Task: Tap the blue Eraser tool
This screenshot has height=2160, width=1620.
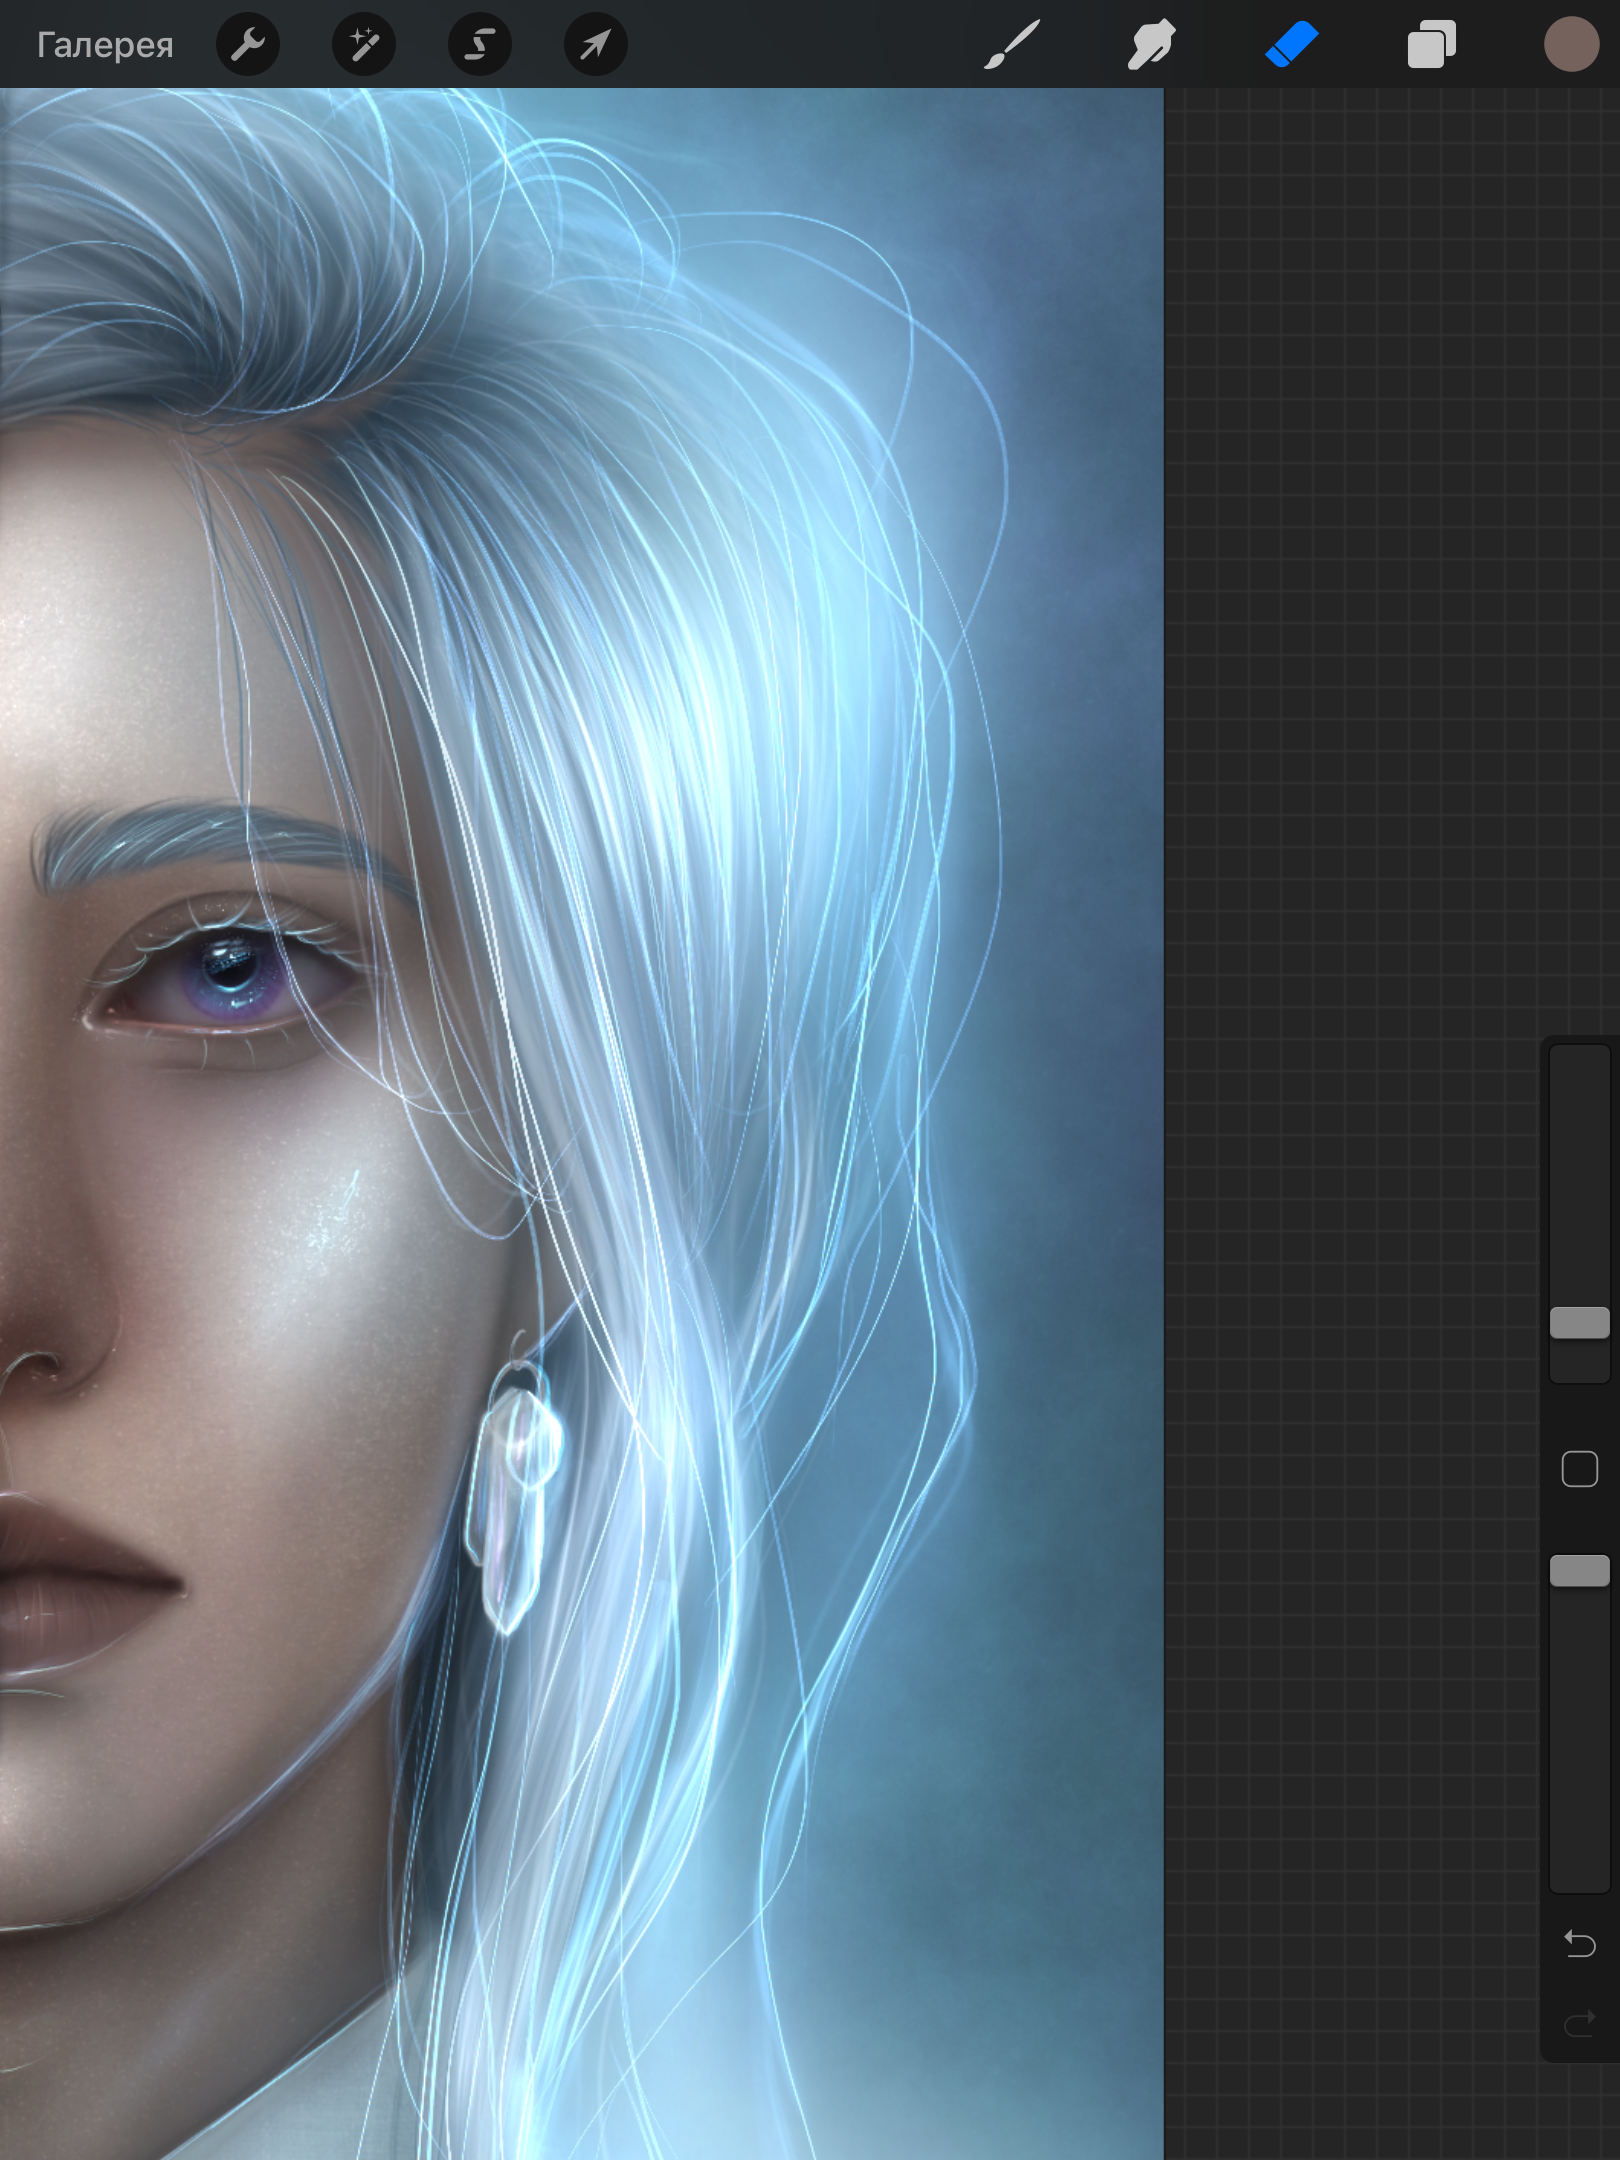Action: pyautogui.click(x=1291, y=45)
